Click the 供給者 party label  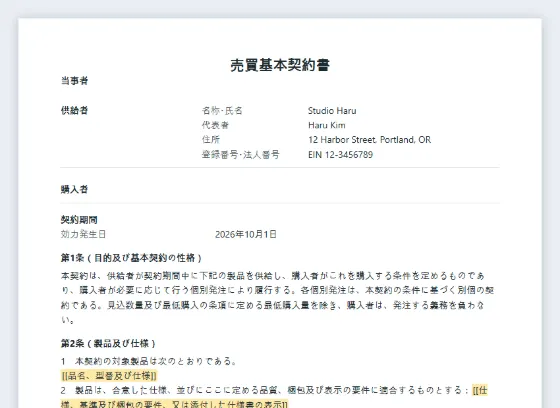[x=74, y=110]
